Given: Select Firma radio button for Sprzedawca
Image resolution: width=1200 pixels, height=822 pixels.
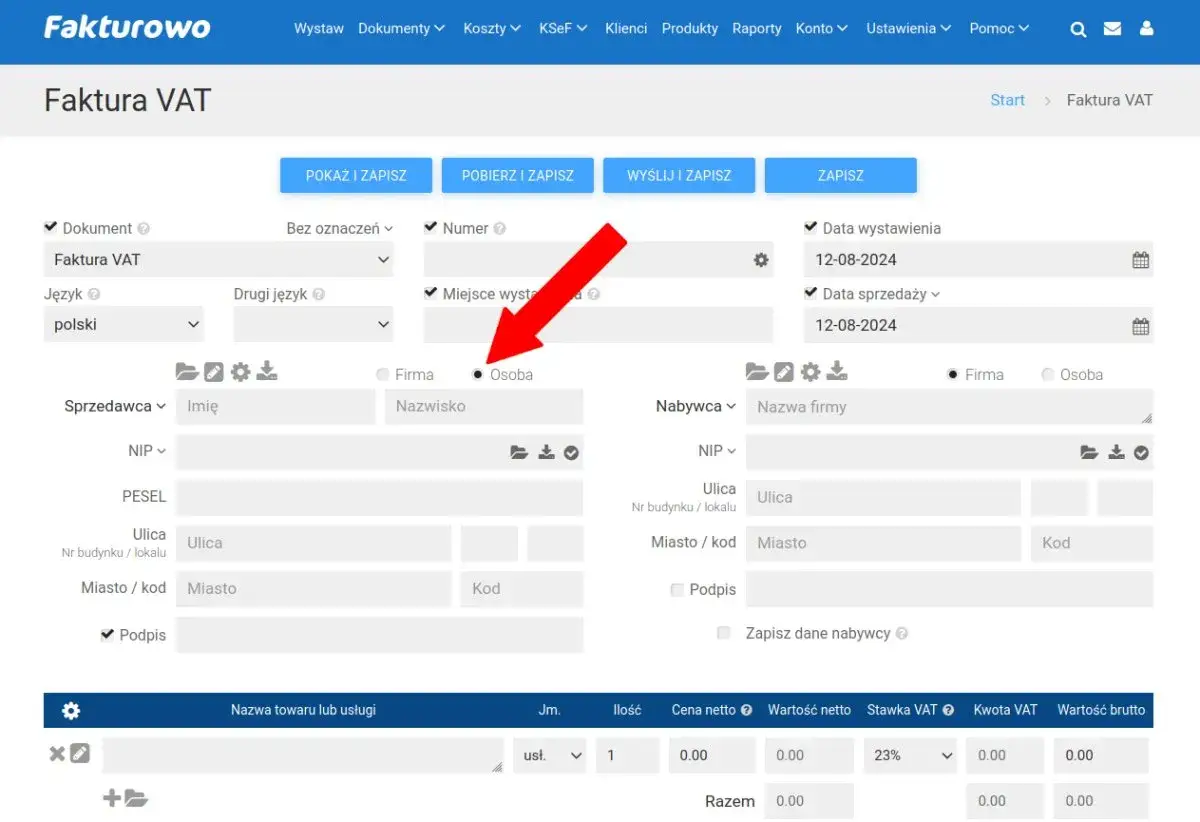Looking at the screenshot, I should [x=383, y=375].
